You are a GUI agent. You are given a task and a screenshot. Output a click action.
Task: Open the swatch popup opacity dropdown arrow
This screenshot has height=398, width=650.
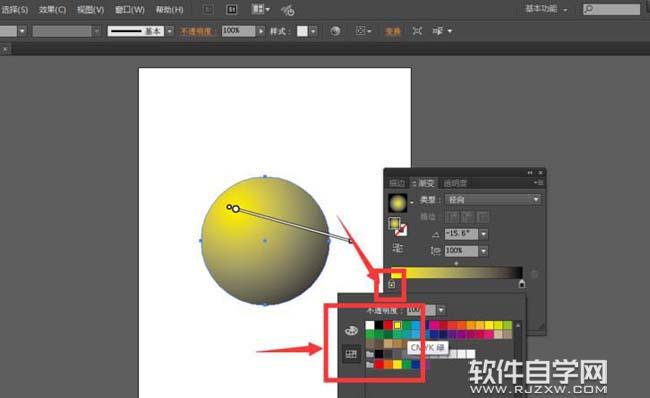pos(441,310)
